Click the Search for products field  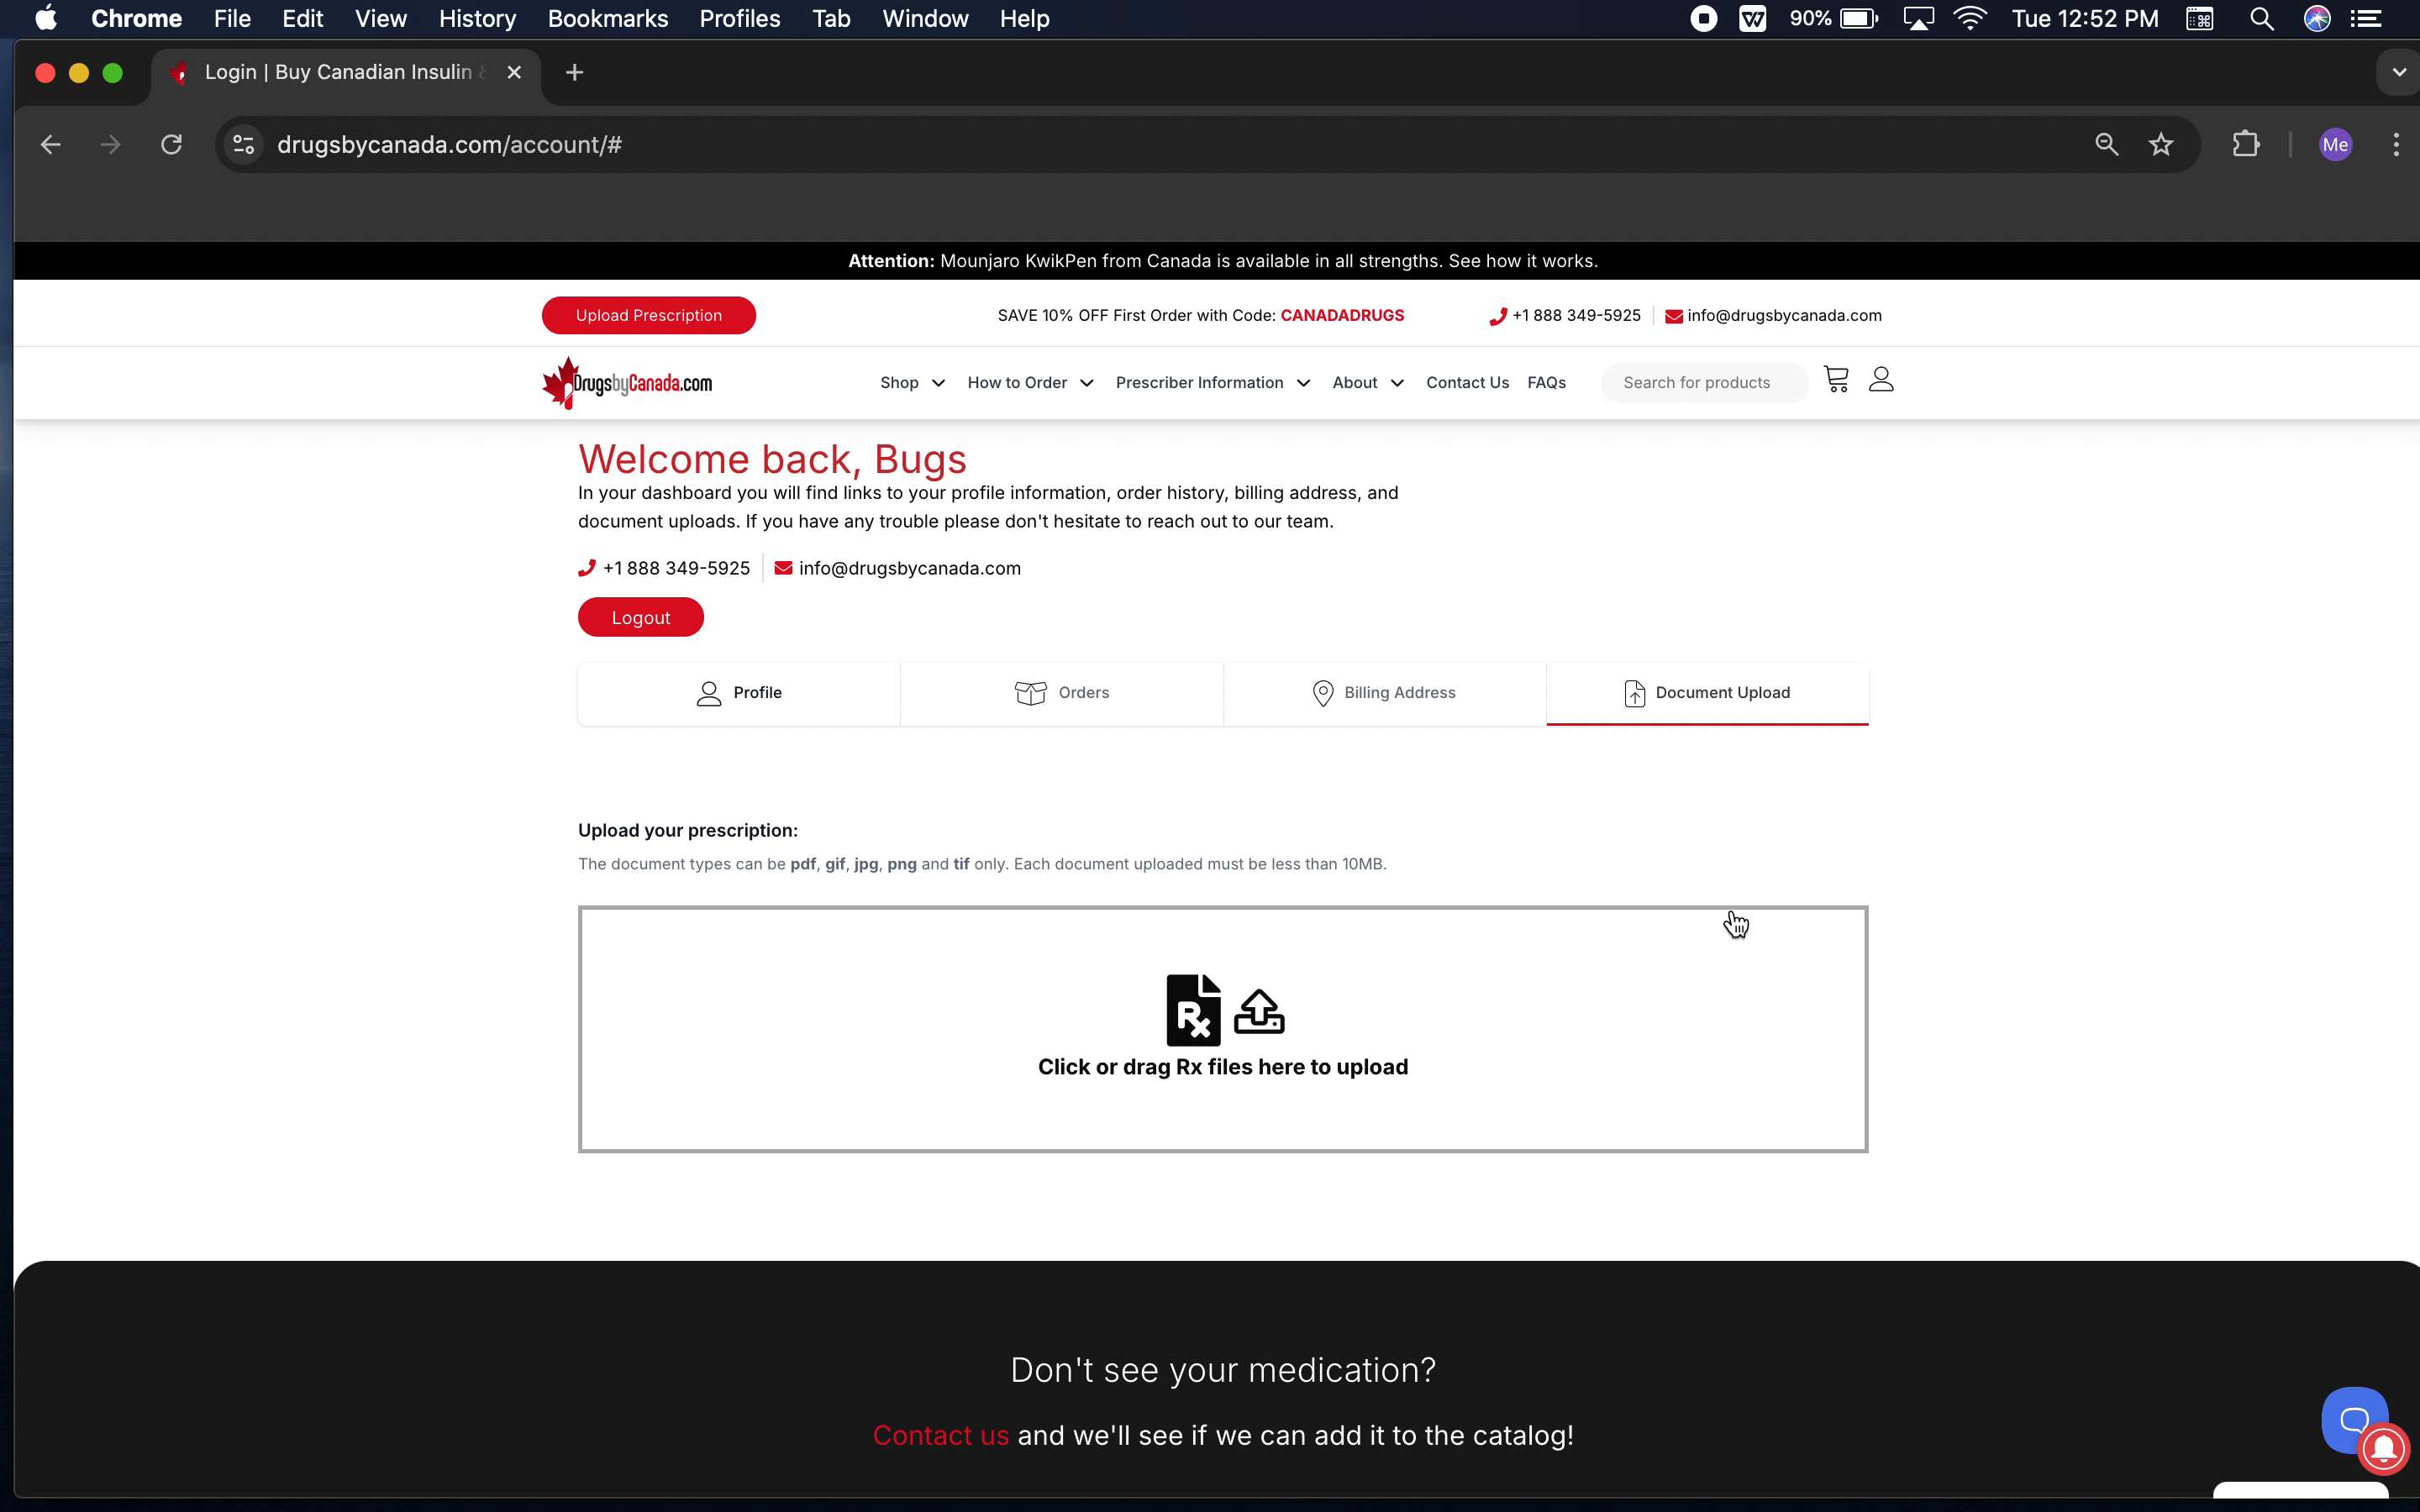coord(1703,383)
